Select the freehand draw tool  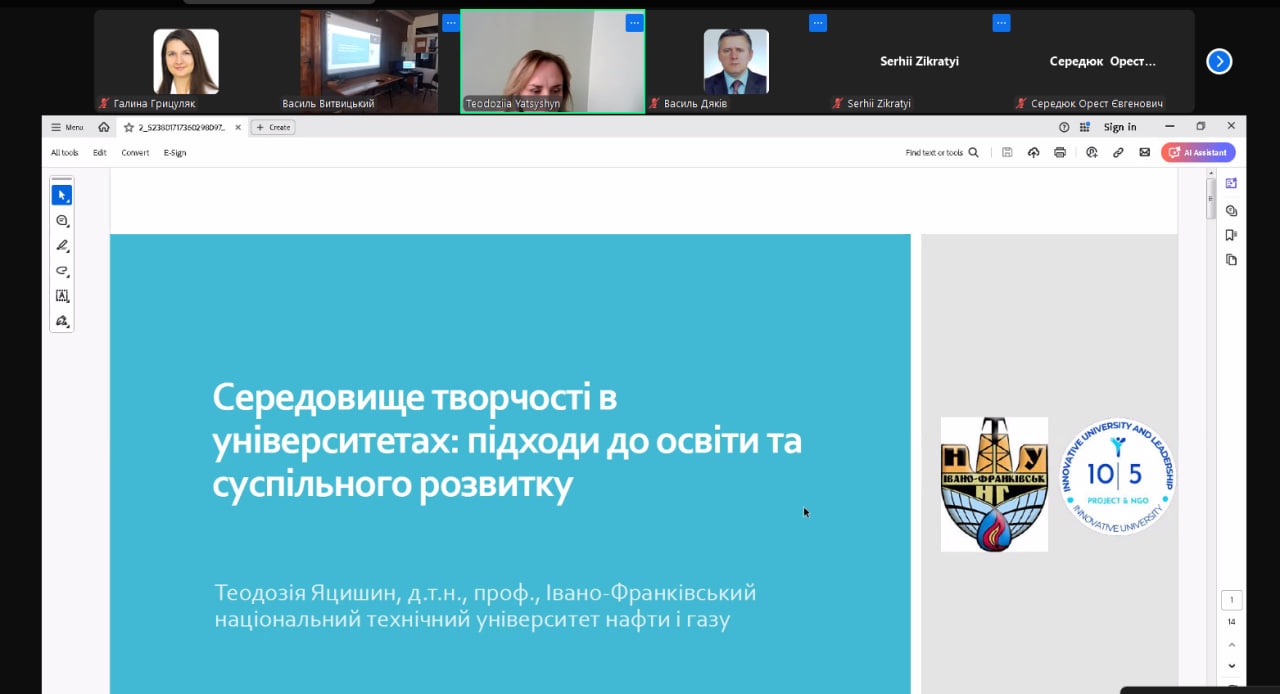click(x=62, y=271)
